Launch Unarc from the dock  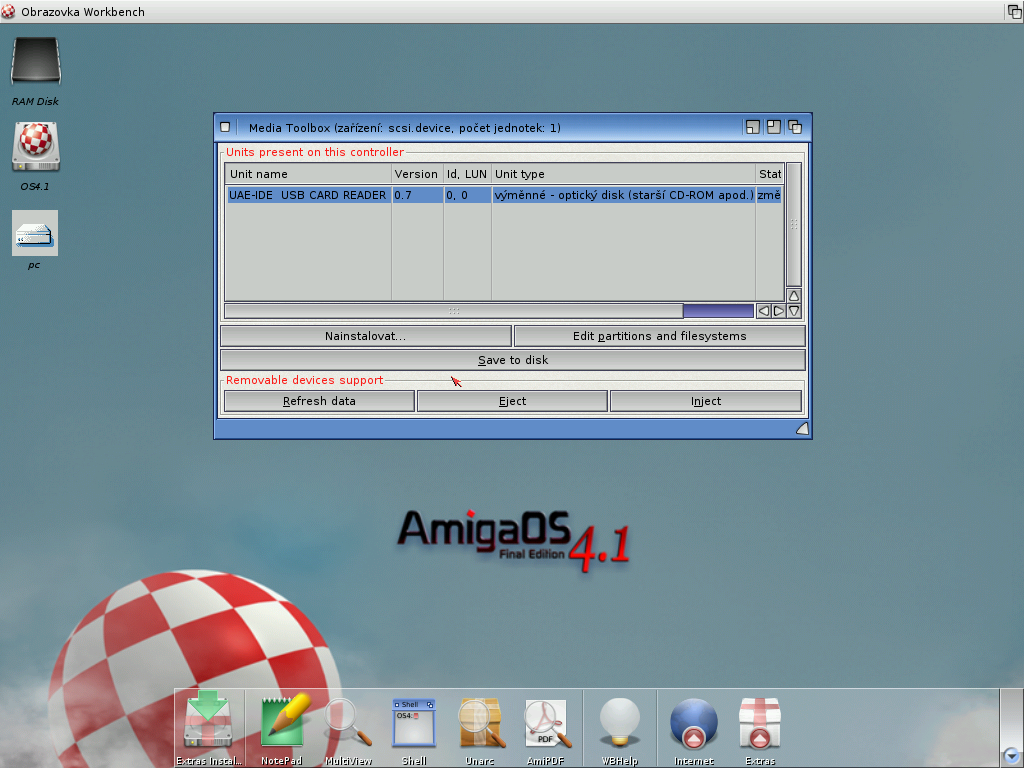[480, 722]
